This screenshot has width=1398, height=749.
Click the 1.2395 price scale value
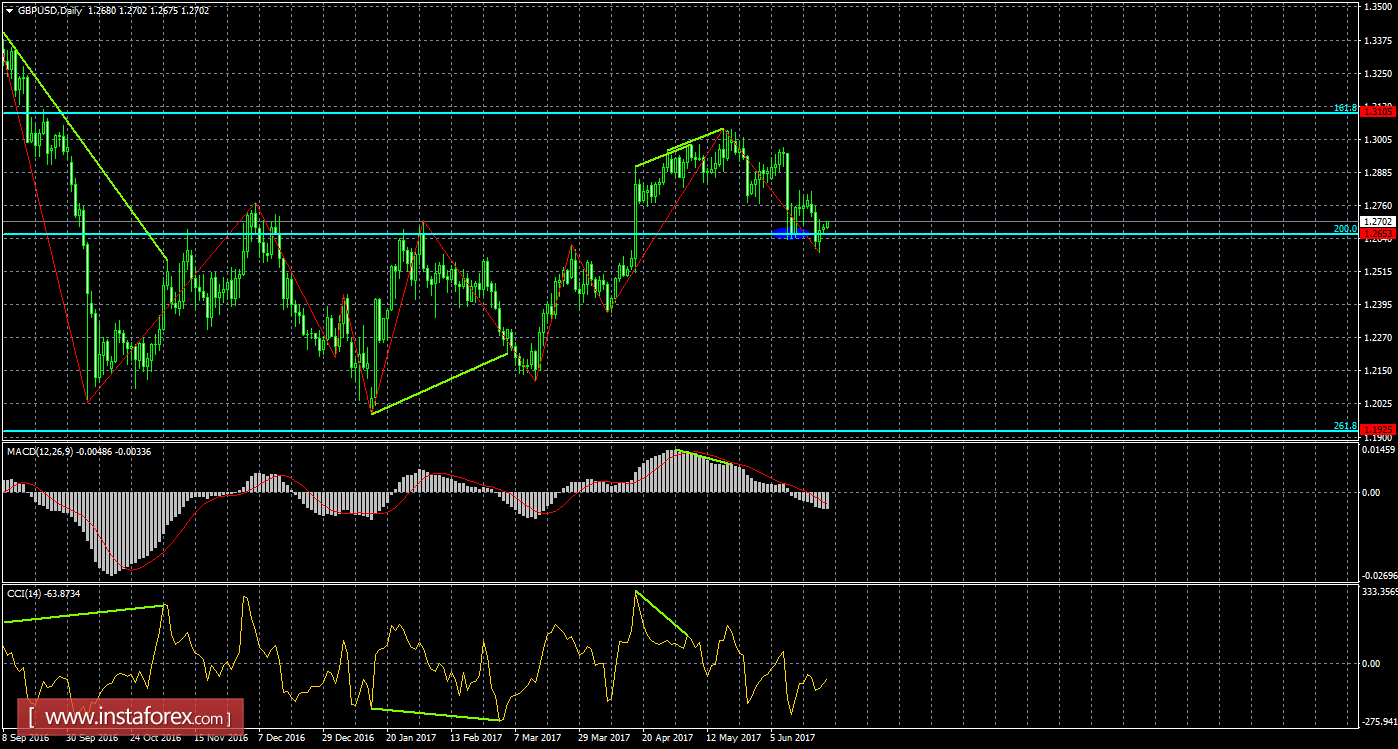point(1379,304)
